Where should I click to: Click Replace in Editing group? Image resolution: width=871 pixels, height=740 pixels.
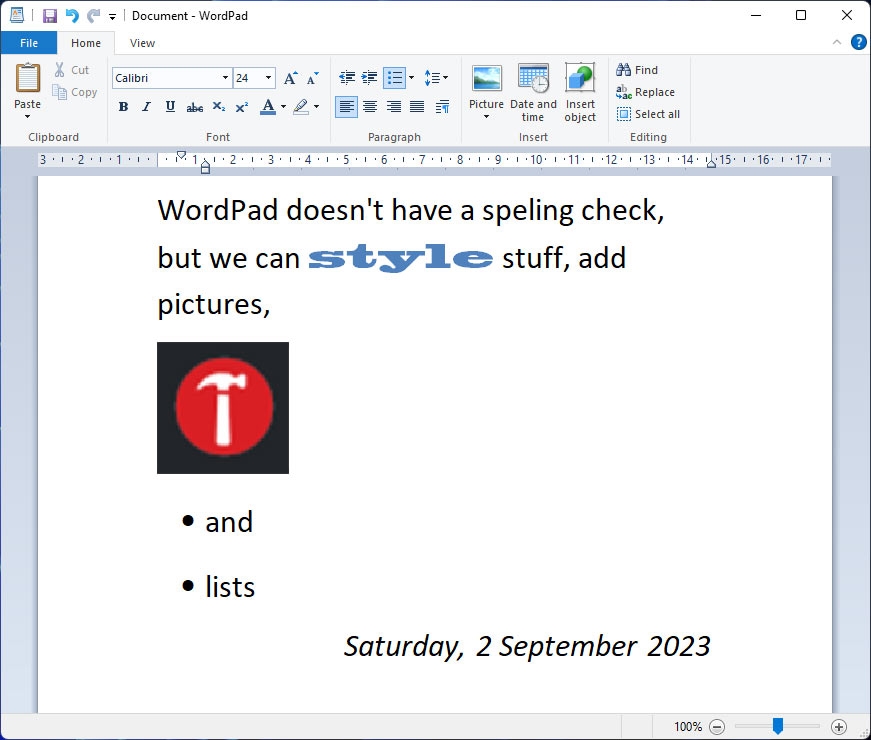tap(646, 92)
